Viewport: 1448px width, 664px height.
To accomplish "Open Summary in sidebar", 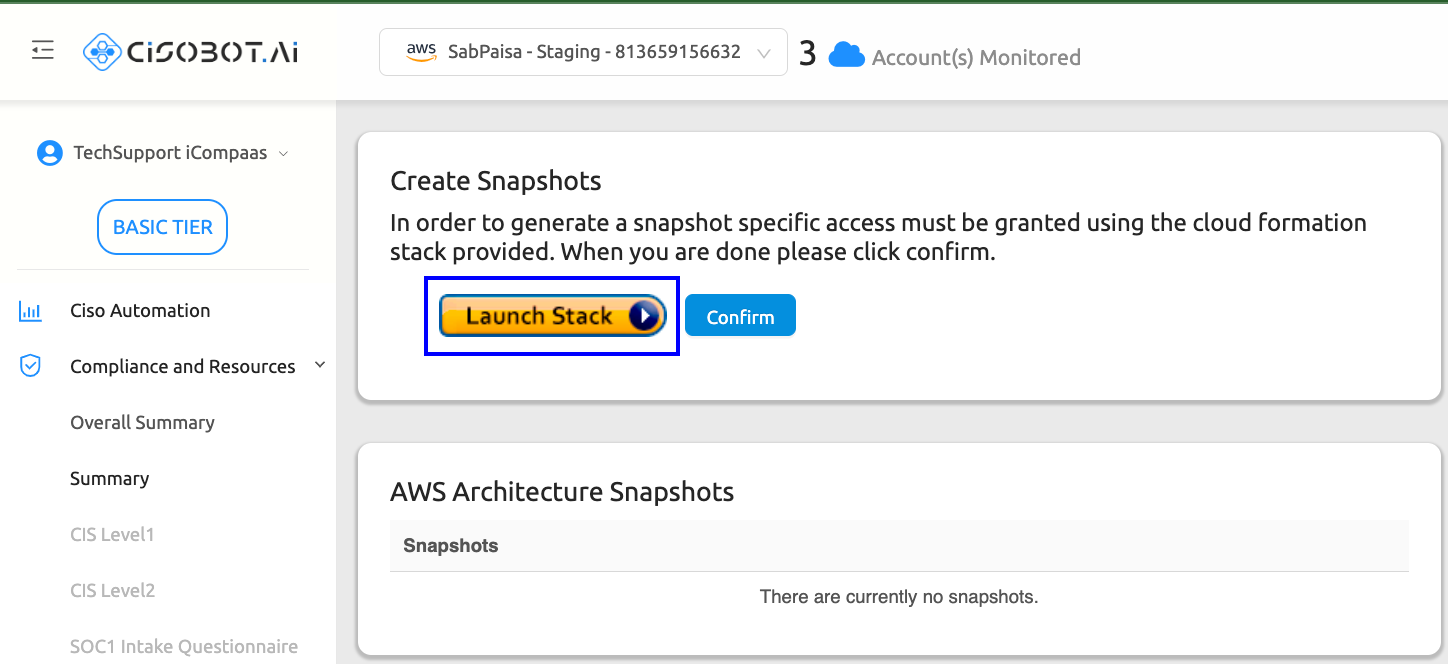I will pyautogui.click(x=109, y=478).
